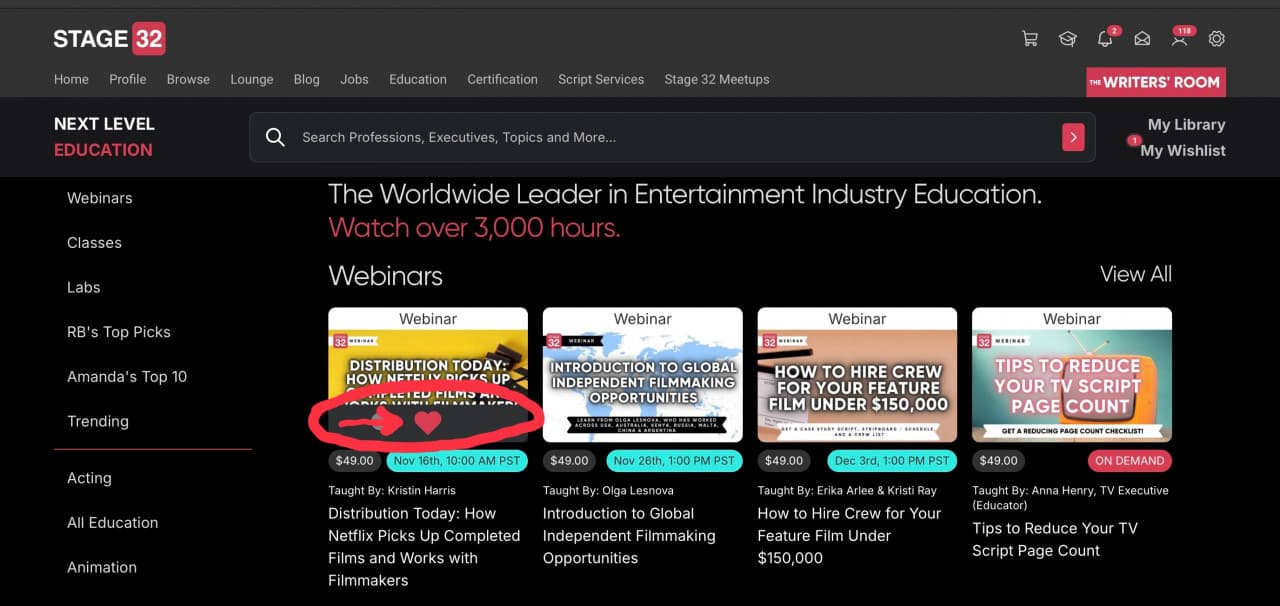This screenshot has width=1280, height=606.
Task: Click the magnifying glass search icon
Action: point(275,137)
